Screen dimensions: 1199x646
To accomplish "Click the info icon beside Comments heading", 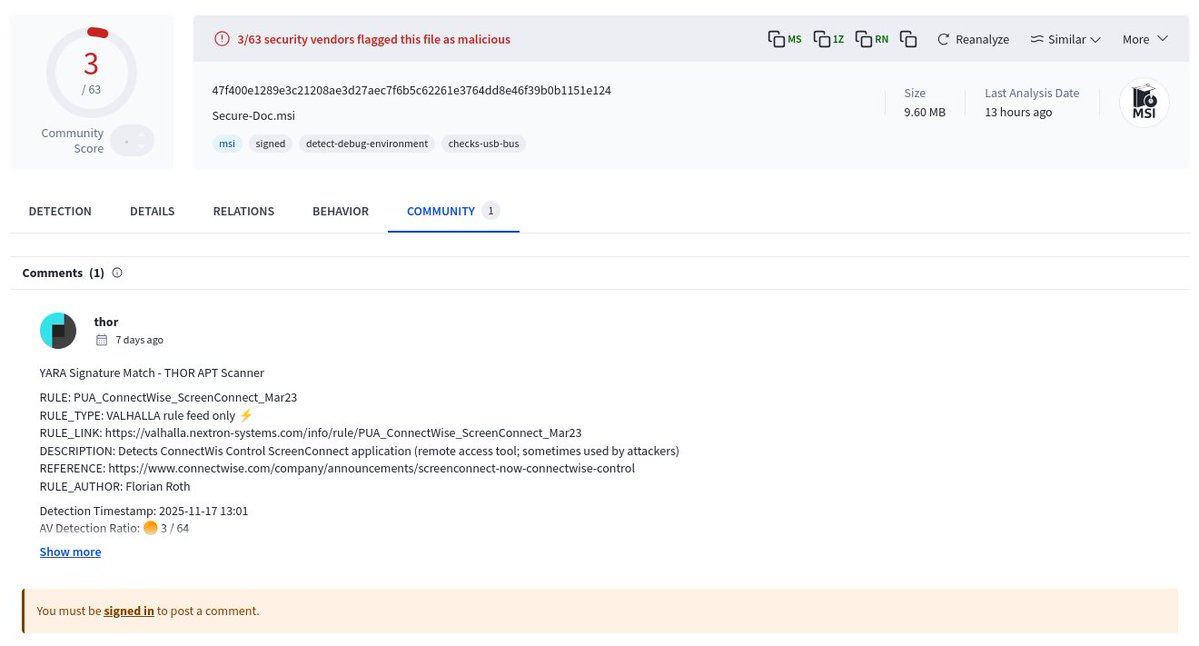I will click(x=117, y=272).
